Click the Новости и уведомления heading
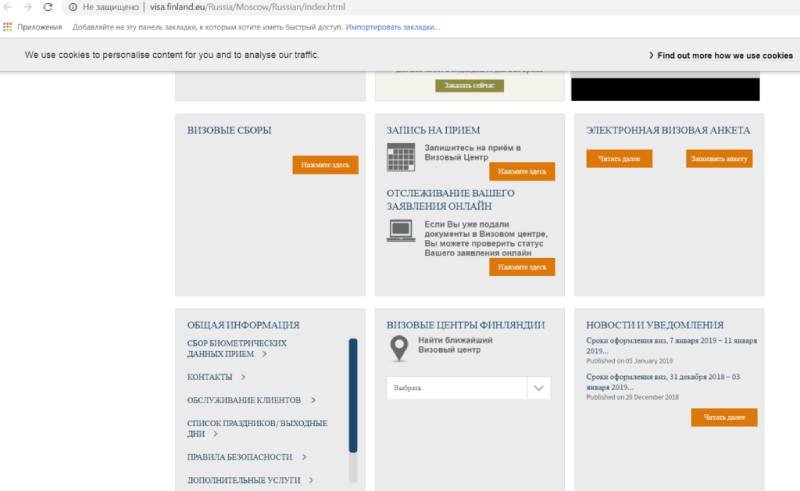 pos(655,325)
